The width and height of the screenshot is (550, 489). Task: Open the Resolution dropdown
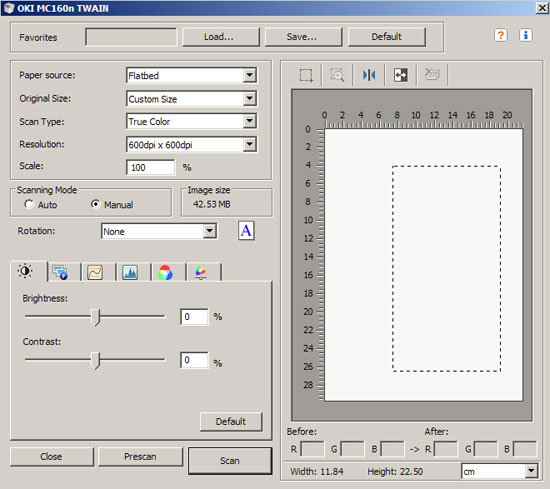pos(192,145)
